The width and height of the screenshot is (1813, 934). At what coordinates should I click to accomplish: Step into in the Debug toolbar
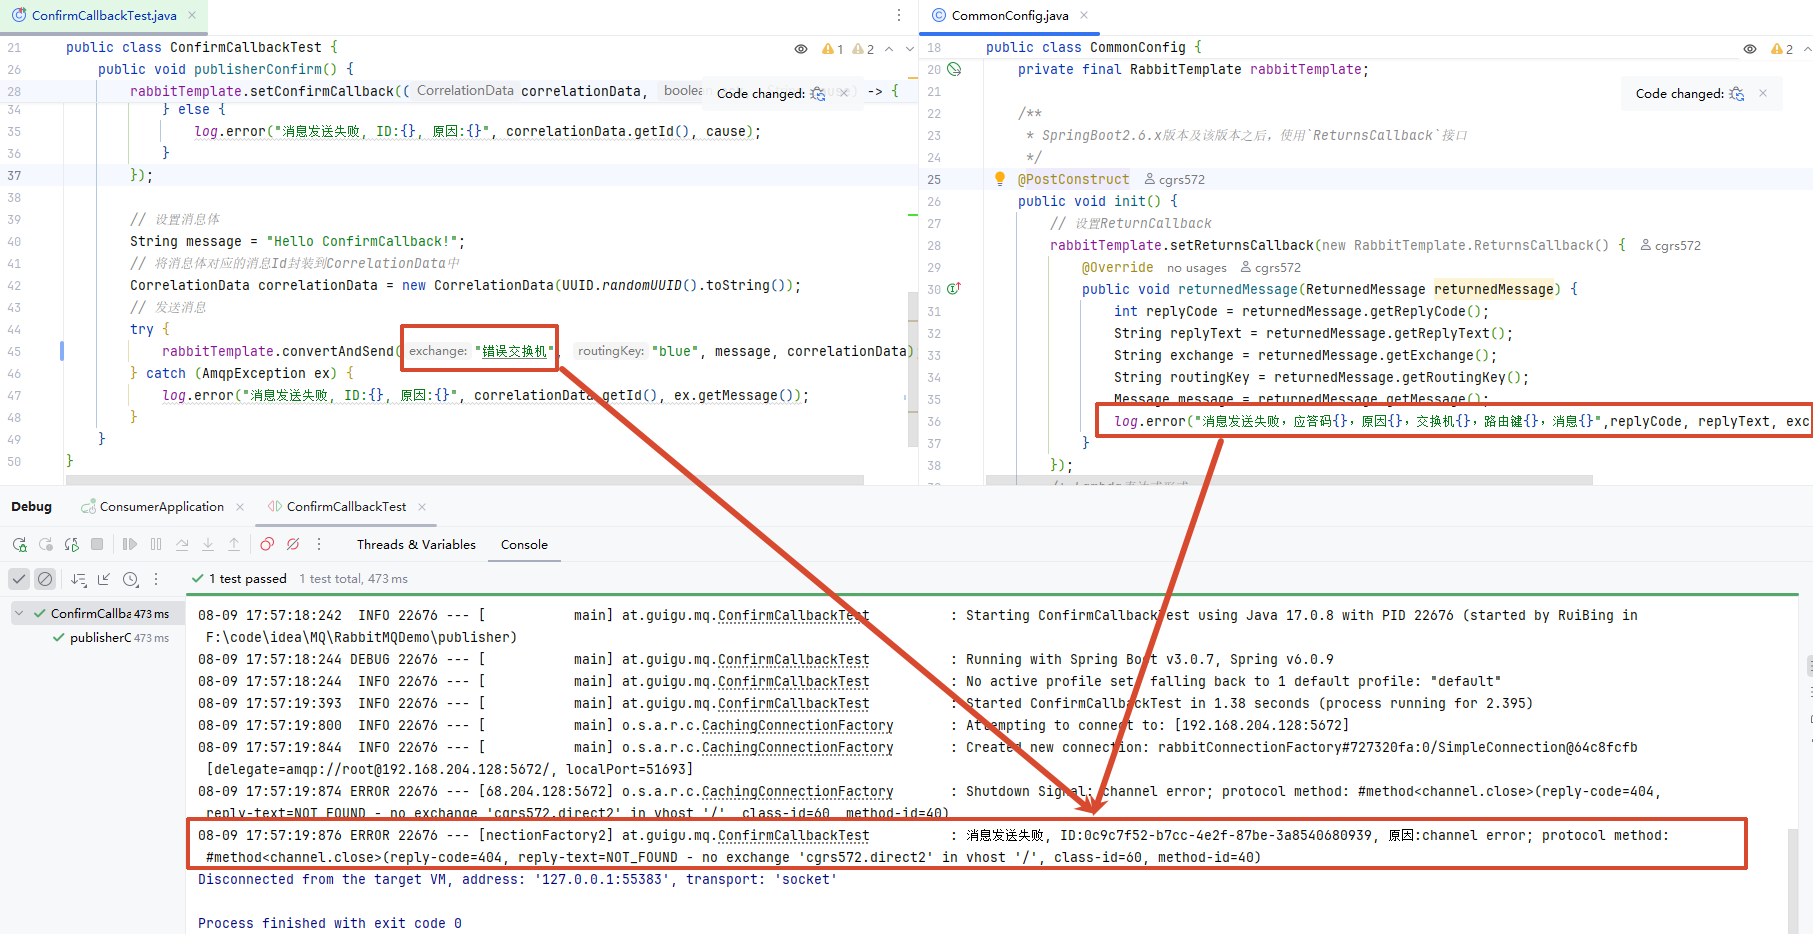point(208,545)
